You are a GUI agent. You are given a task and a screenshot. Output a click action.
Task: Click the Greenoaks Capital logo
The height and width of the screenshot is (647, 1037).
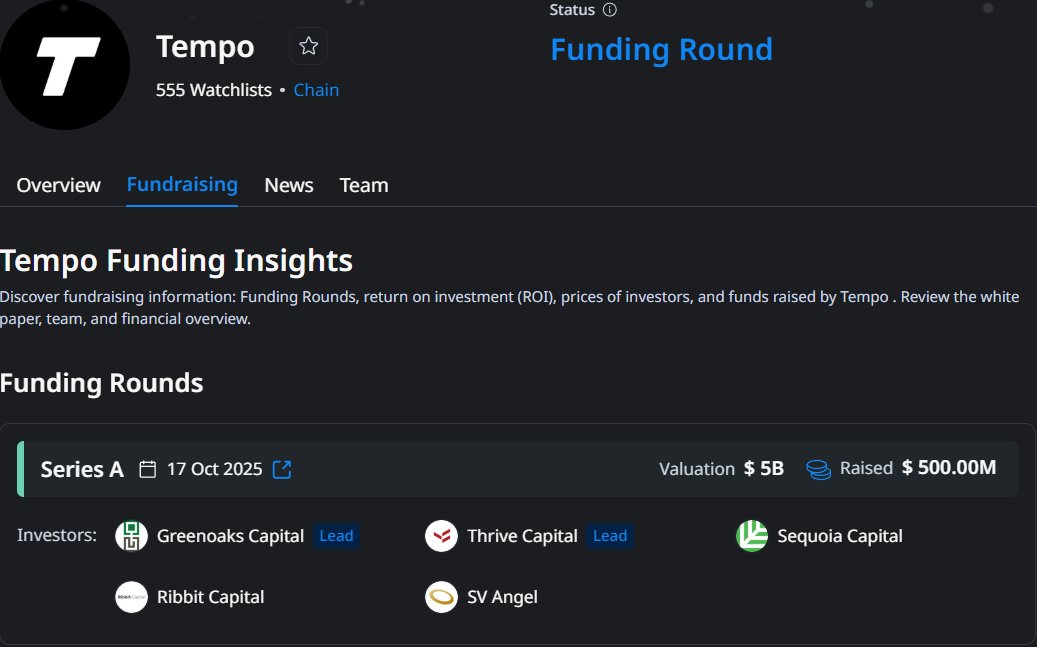(132, 536)
